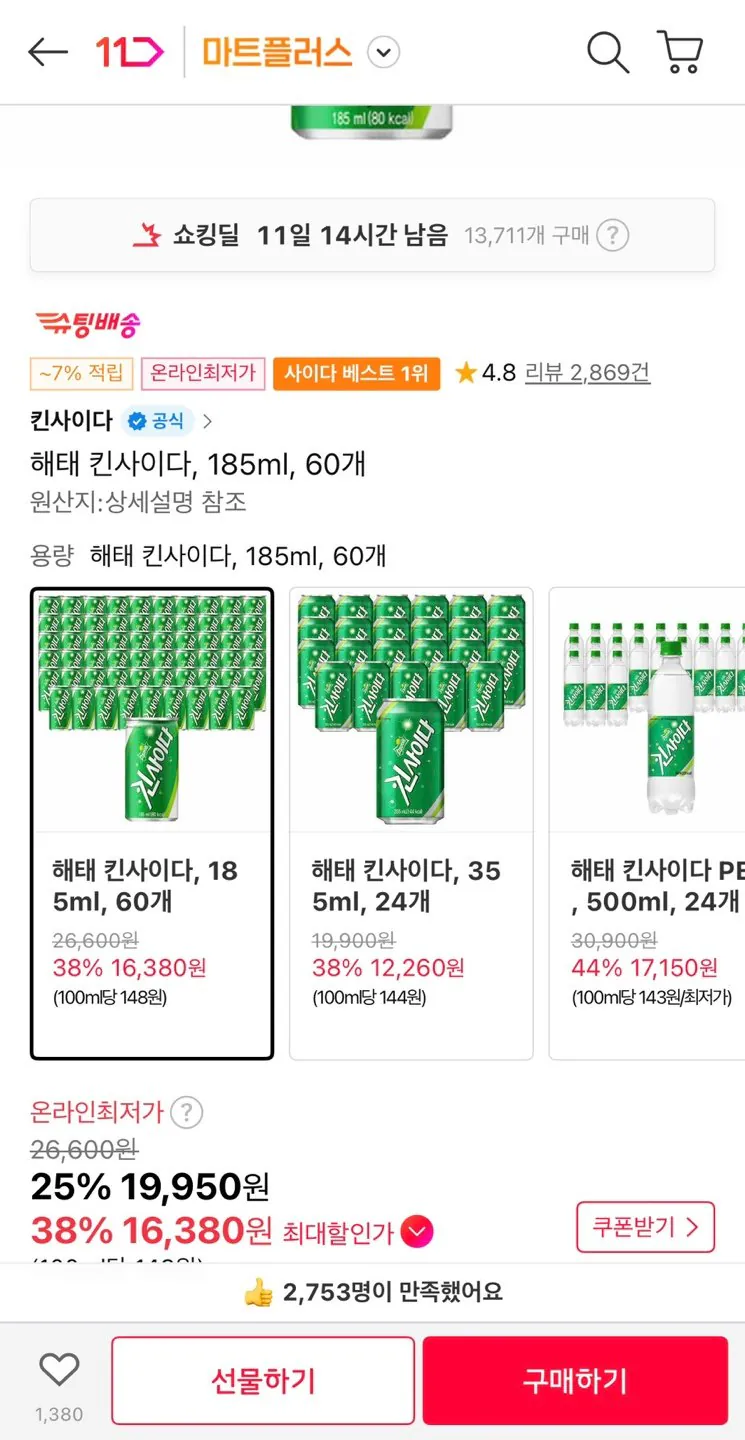Open the purchase count help question mark
Viewport: 745px width, 1440px height.
click(612, 235)
